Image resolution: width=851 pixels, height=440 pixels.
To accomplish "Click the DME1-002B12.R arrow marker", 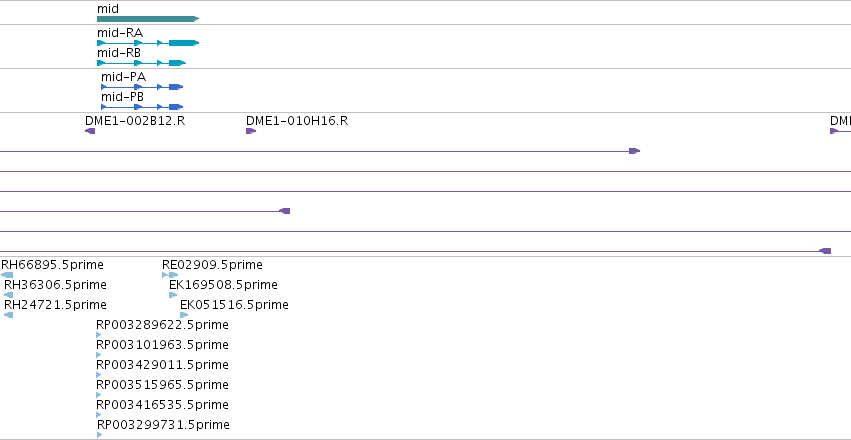I will [x=90, y=131].
